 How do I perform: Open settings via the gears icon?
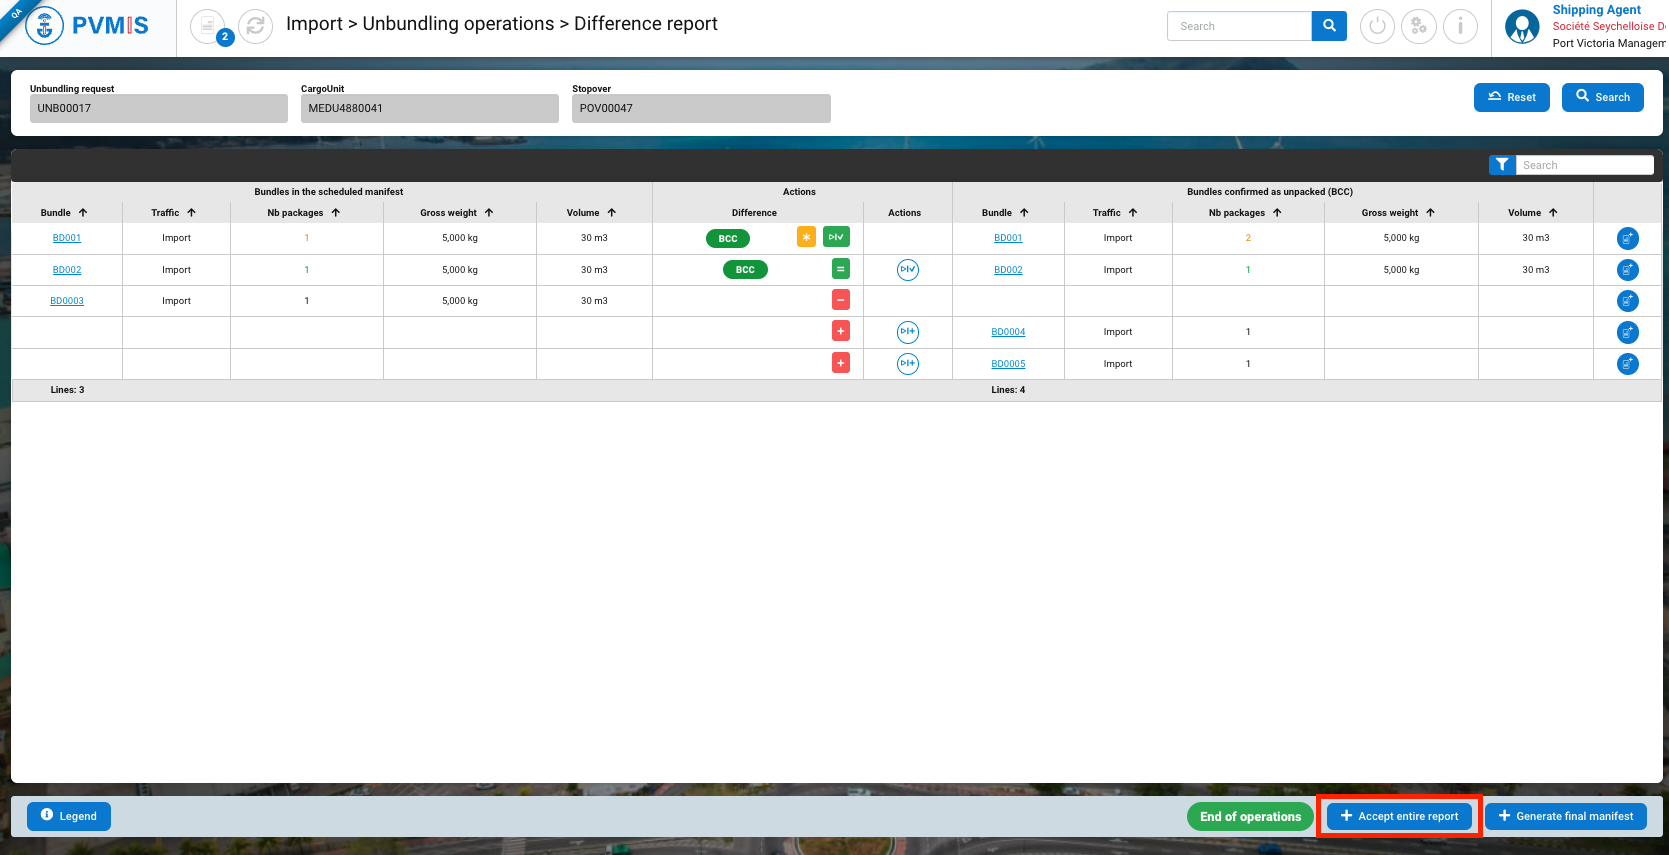(1418, 27)
